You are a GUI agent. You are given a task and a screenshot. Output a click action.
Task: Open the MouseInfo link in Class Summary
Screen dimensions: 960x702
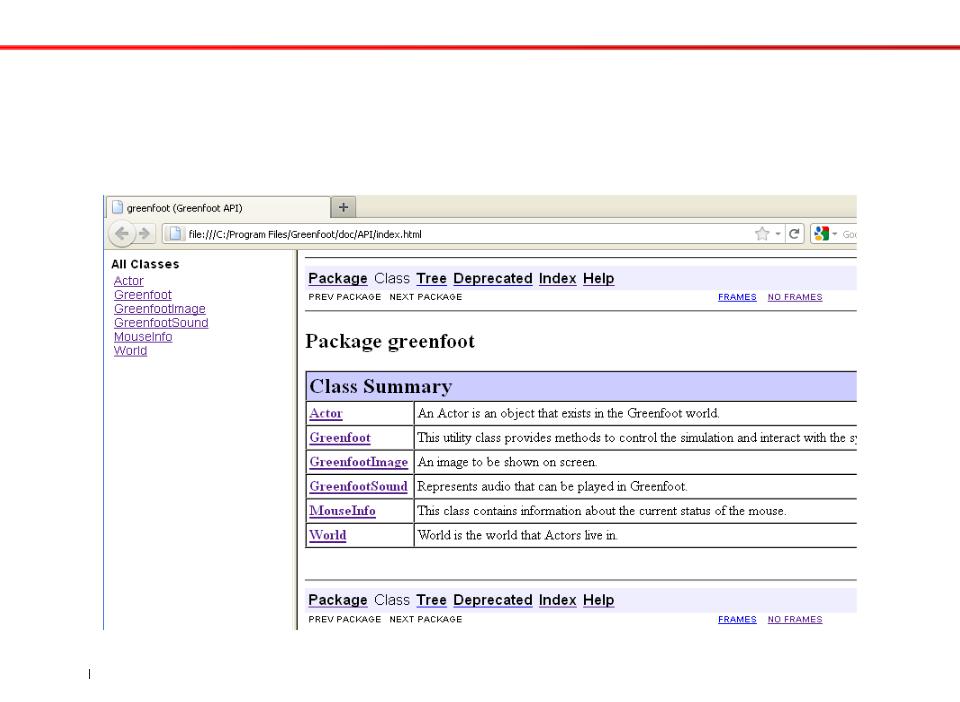click(342, 511)
